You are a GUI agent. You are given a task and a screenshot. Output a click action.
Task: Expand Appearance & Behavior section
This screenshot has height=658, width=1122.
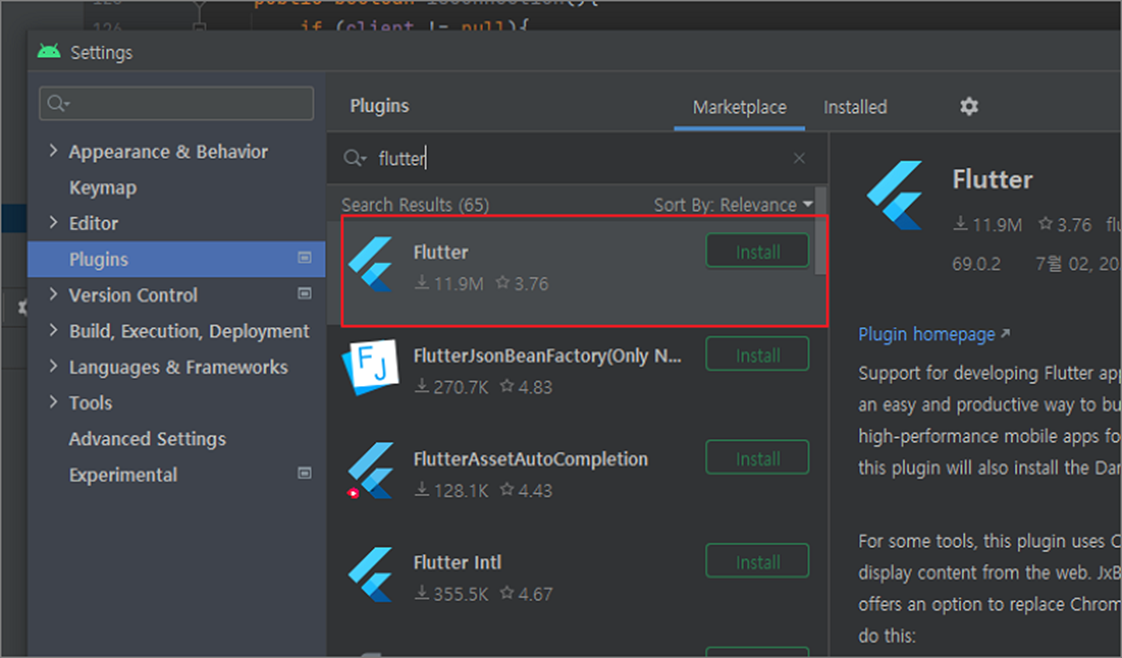[x=54, y=150]
